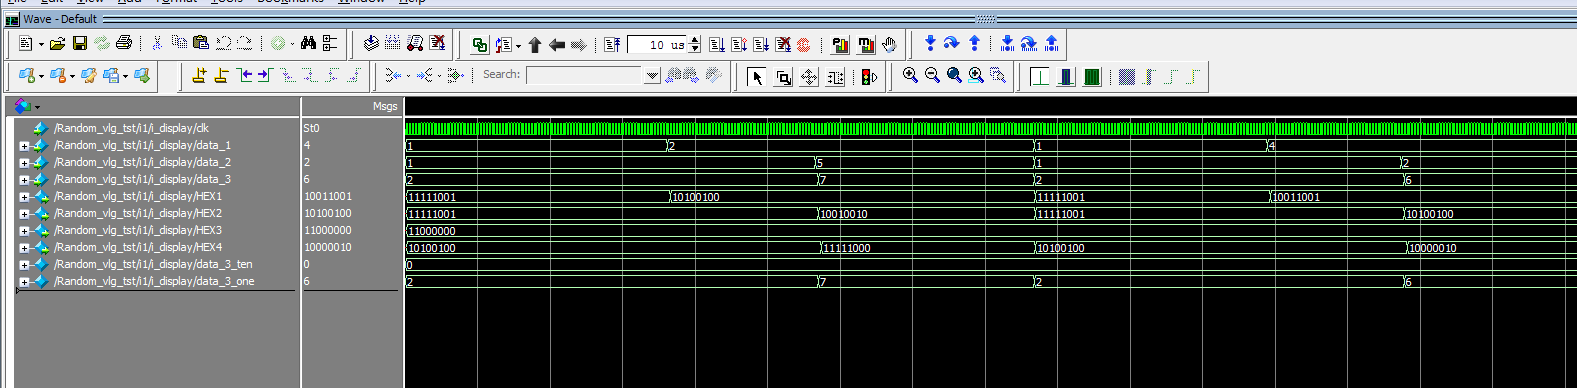The height and width of the screenshot is (388, 1577).
Task: Toggle the Edit Mode tool
Action: tap(835, 77)
